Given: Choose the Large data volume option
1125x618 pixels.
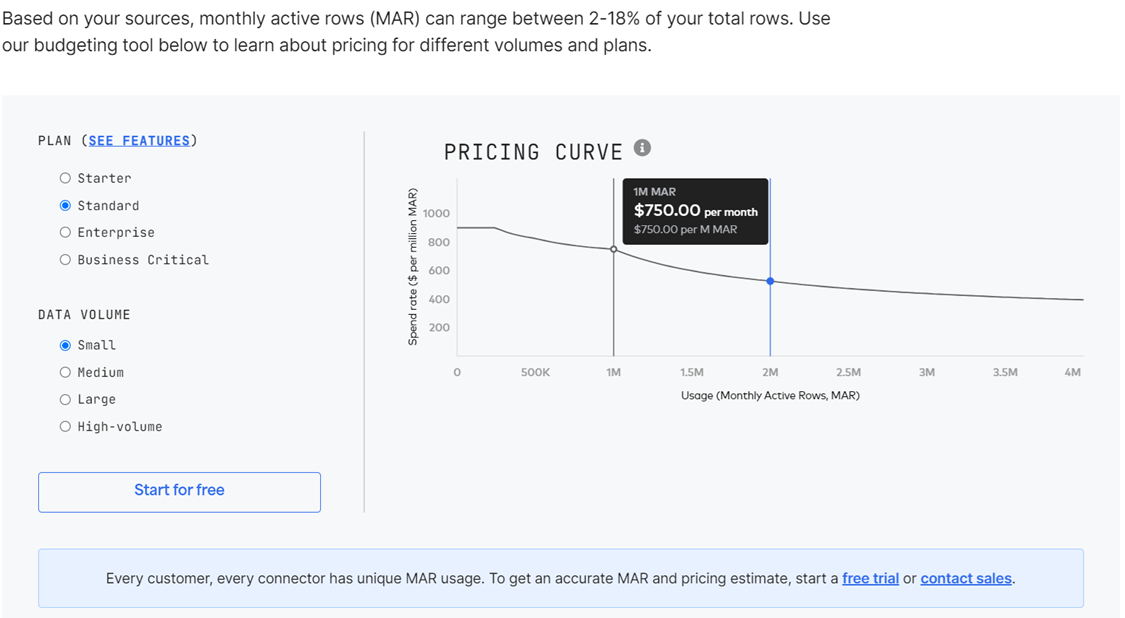Looking at the screenshot, I should pyautogui.click(x=65, y=399).
